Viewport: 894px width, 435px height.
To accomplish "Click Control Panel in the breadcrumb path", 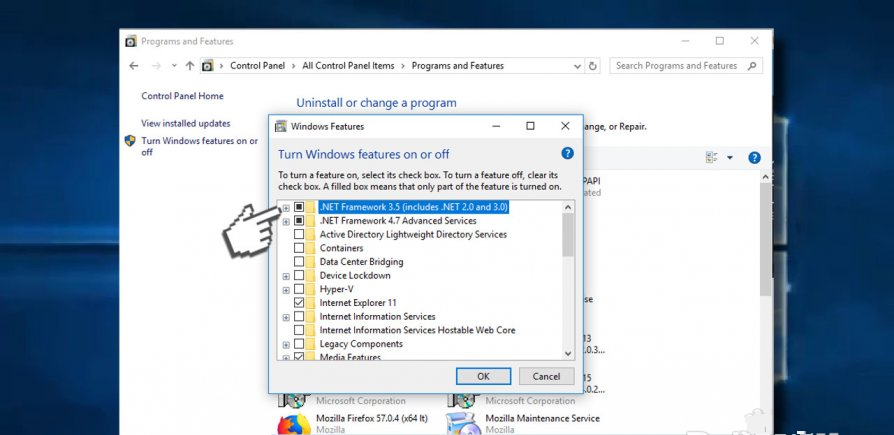I will point(259,66).
